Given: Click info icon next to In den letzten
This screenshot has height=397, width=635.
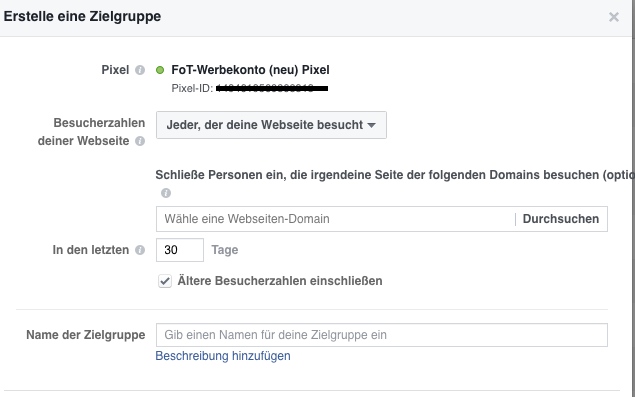Looking at the screenshot, I should (140, 250).
